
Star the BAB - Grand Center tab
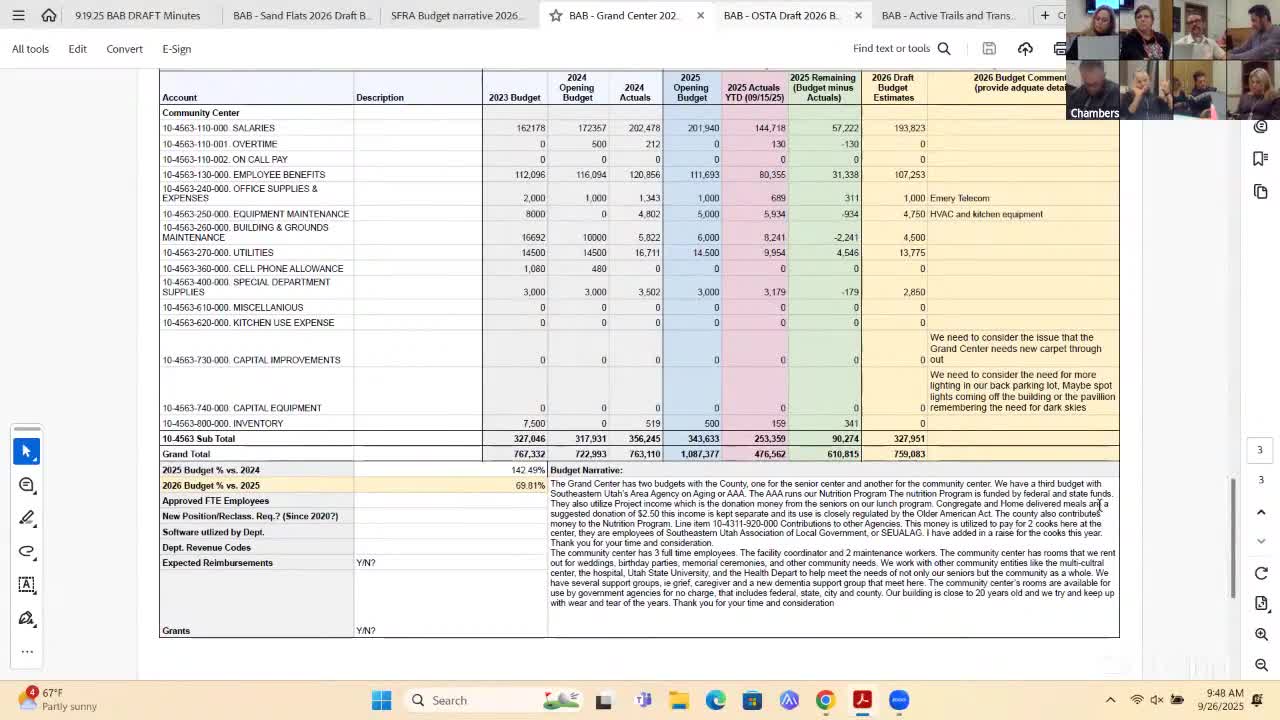tap(556, 16)
